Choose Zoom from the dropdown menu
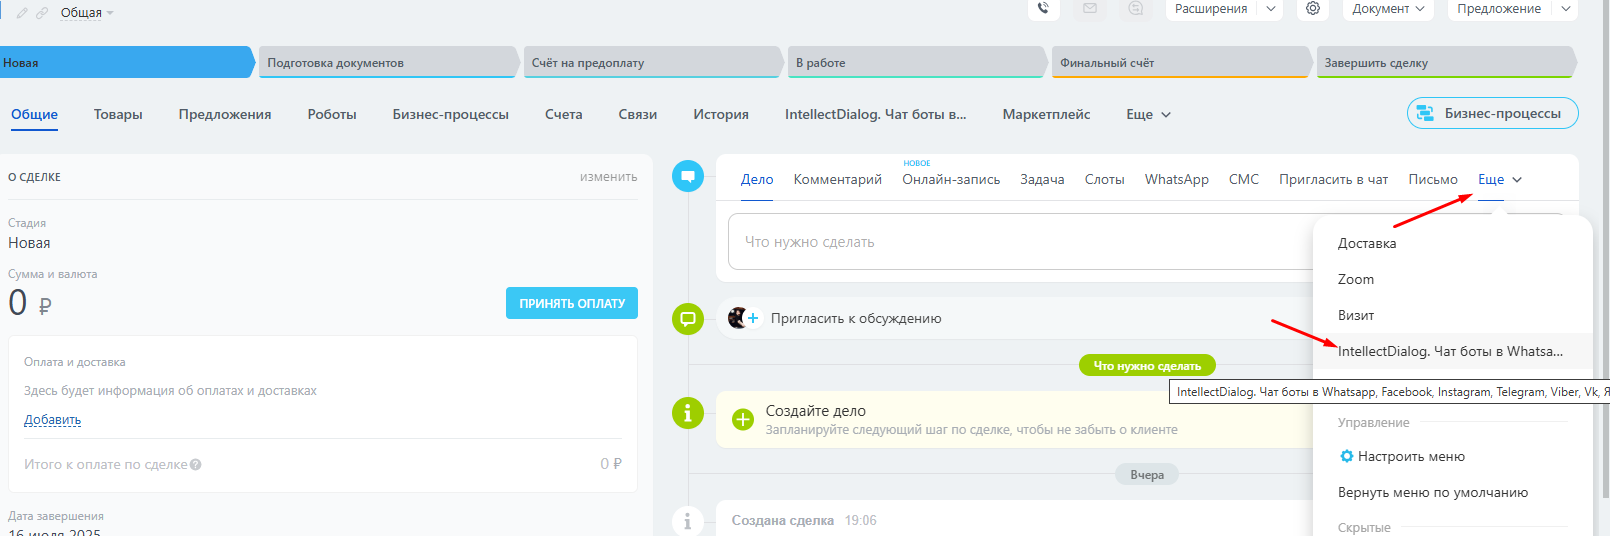This screenshot has height=536, width=1610. [x=1356, y=279]
